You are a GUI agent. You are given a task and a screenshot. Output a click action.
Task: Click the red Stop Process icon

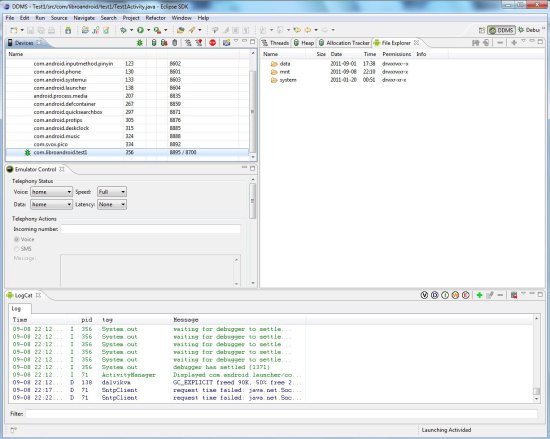click(213, 43)
